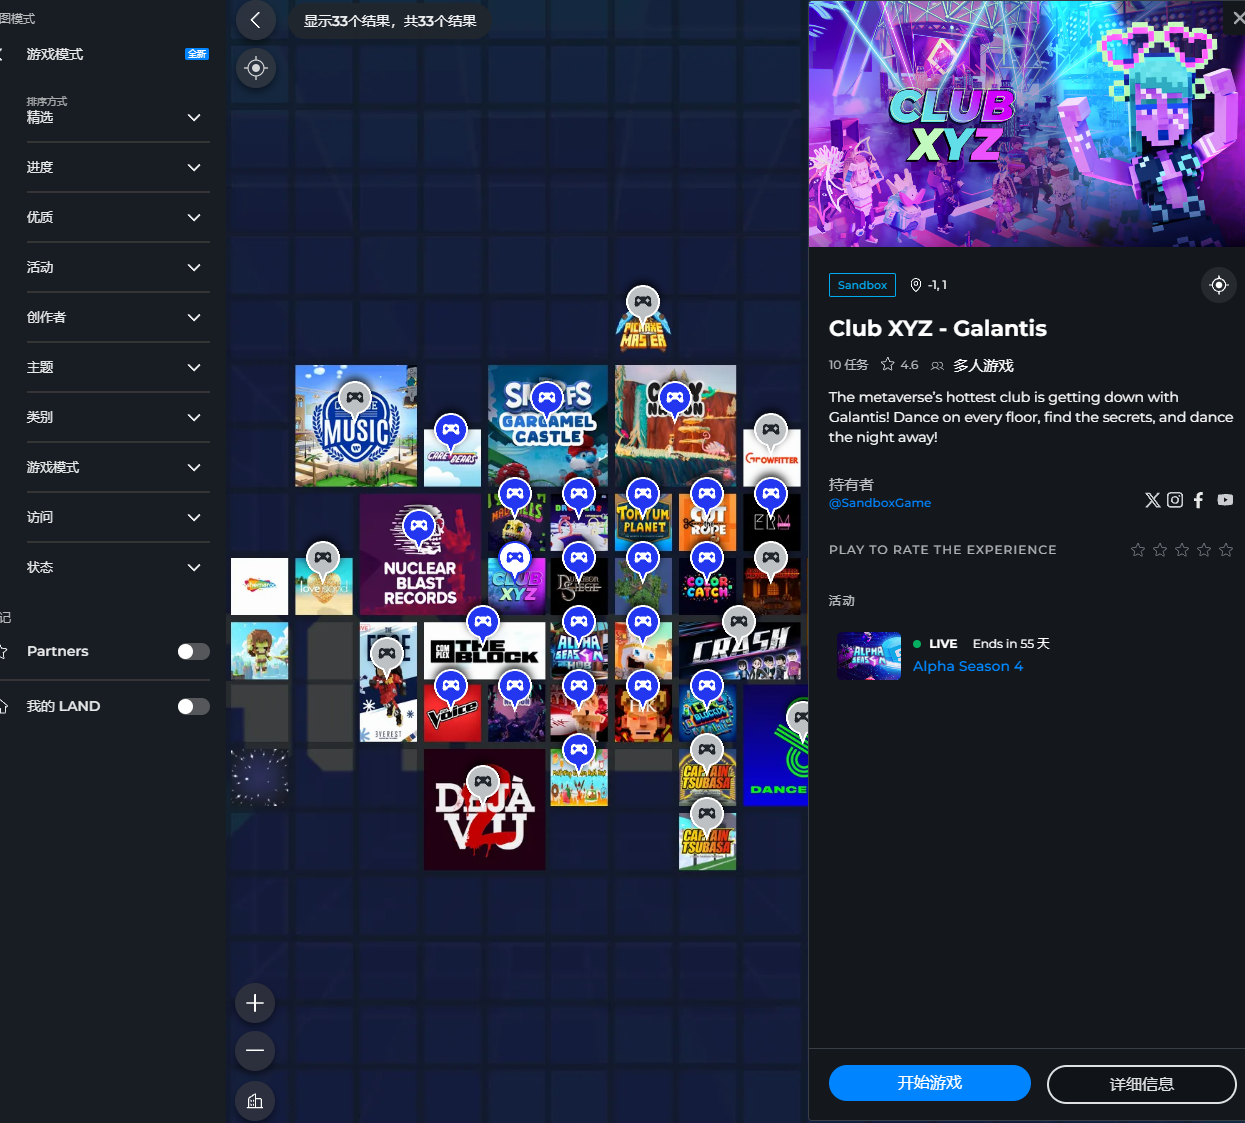Click the back arrow above the map
1245x1123 pixels.
tap(256, 20)
